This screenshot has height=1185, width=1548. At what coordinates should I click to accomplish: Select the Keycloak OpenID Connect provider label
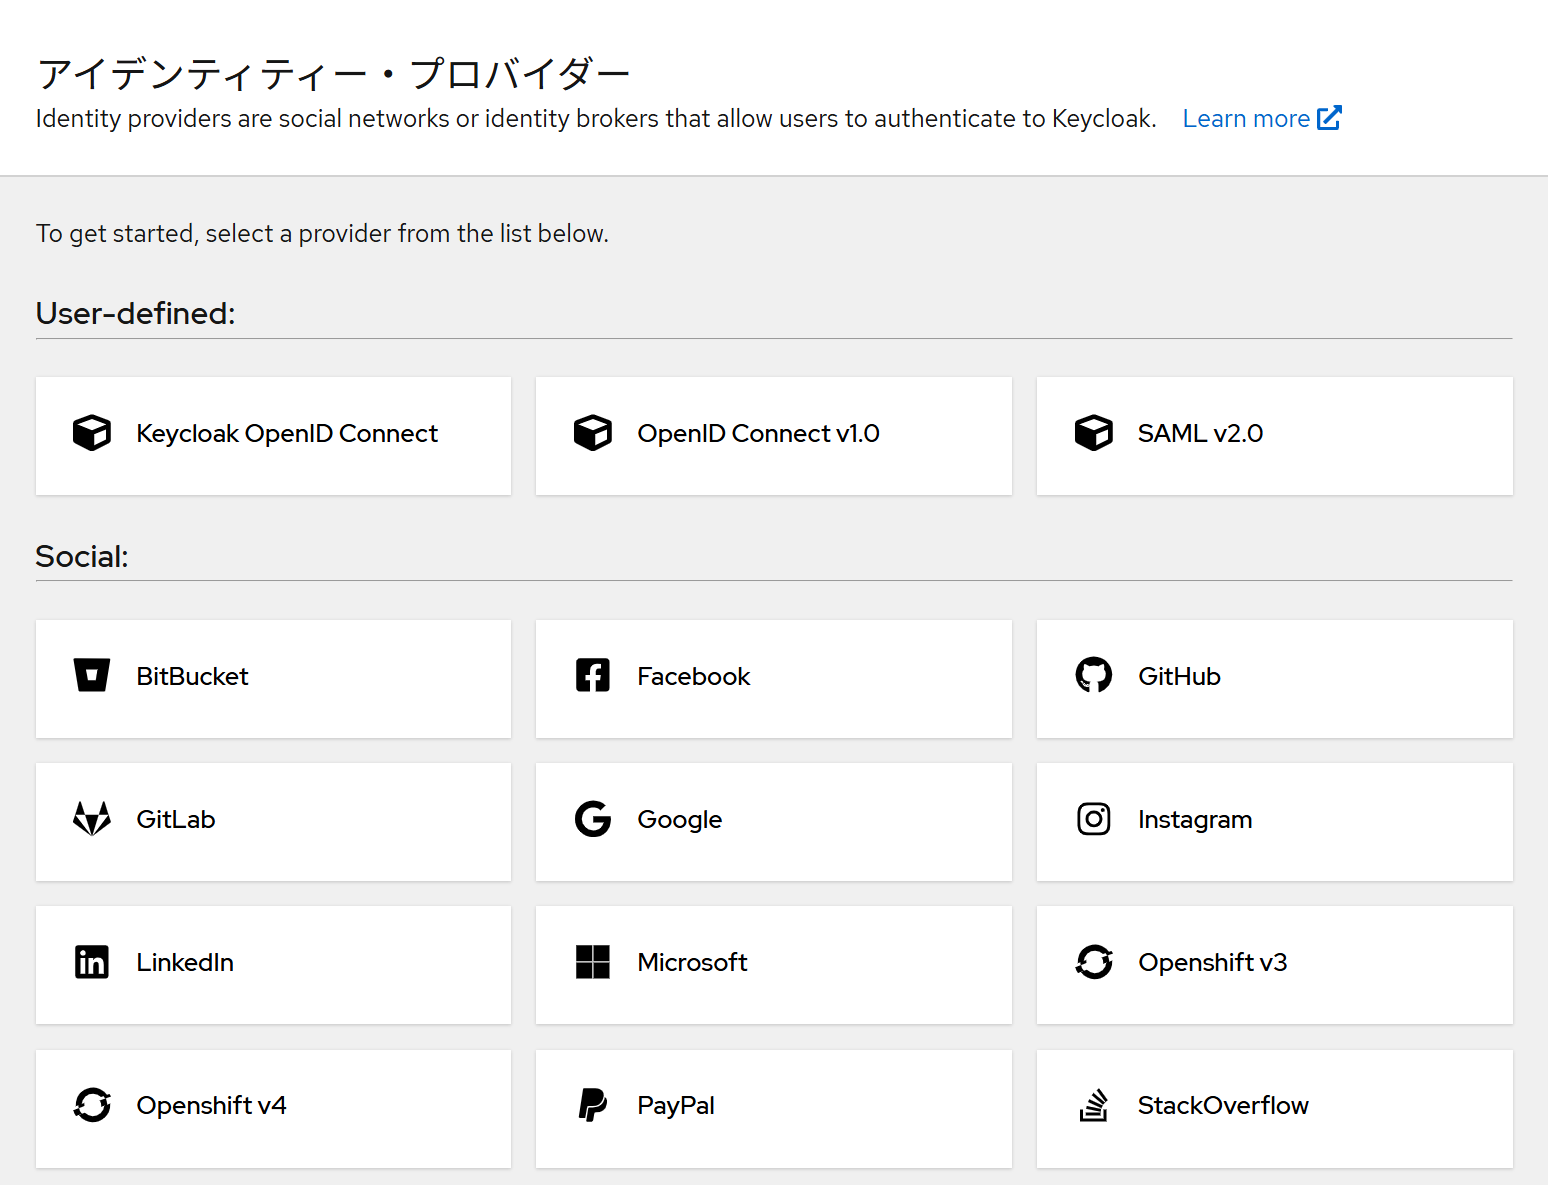coord(287,433)
